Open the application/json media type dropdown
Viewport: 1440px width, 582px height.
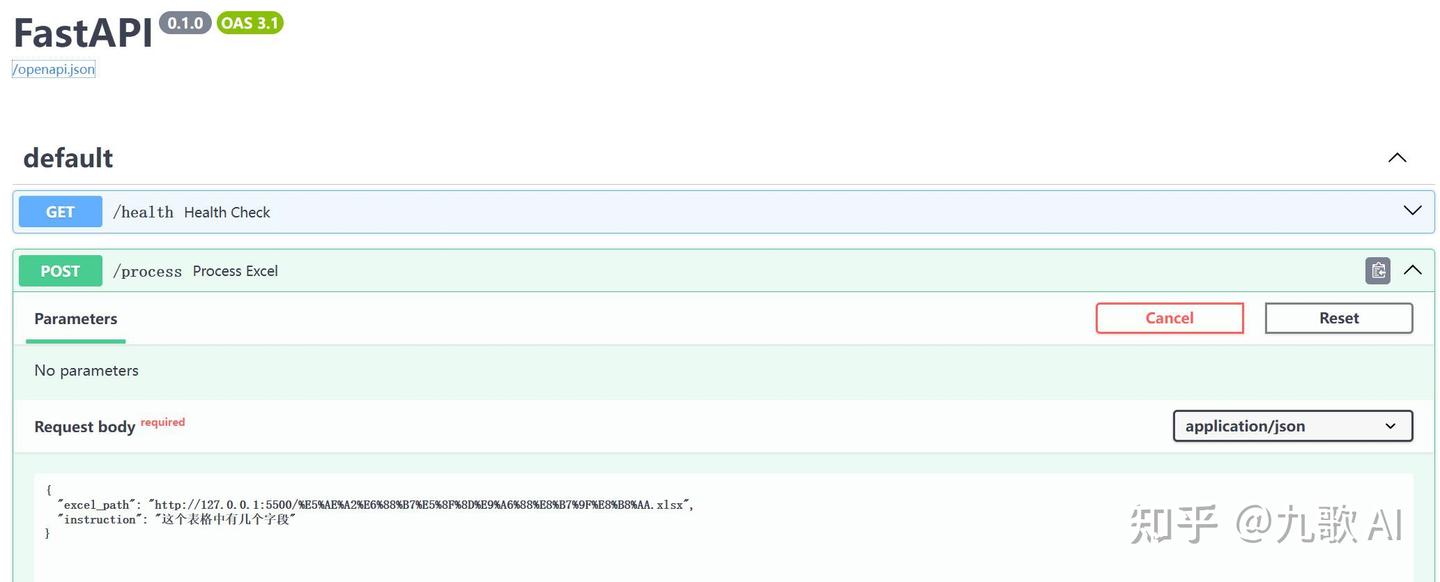[x=1292, y=425]
